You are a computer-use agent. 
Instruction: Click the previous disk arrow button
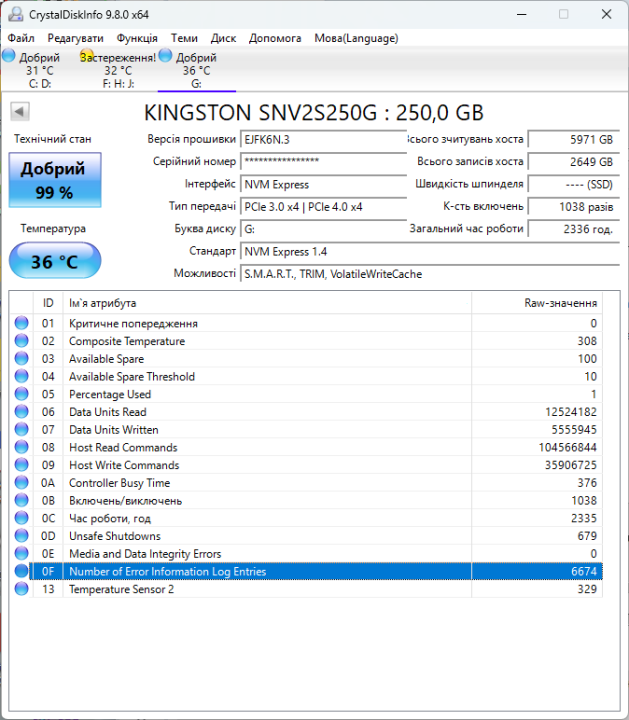(x=19, y=111)
